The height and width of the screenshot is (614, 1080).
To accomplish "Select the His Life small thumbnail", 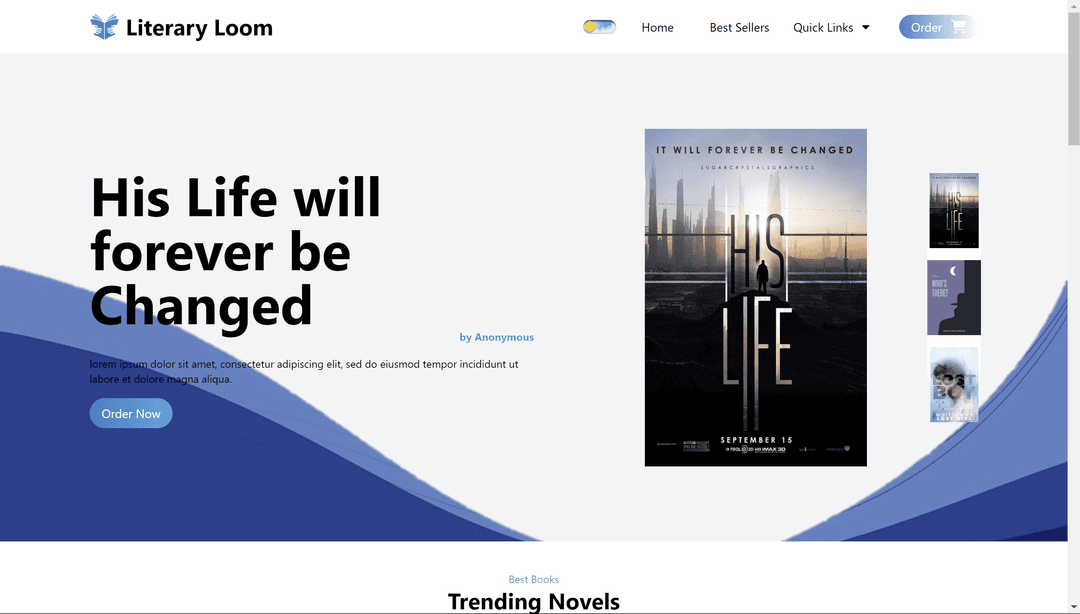I will 953,211.
